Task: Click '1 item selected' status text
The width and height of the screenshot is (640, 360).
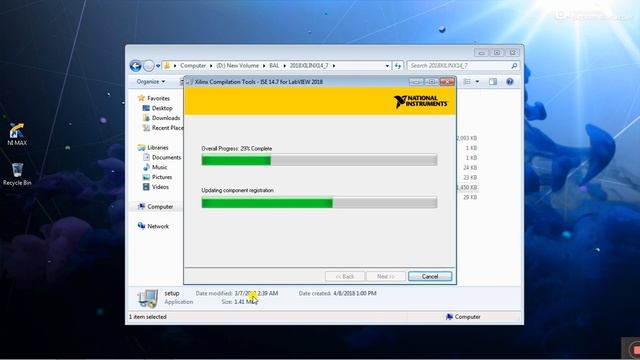Action: (x=147, y=317)
